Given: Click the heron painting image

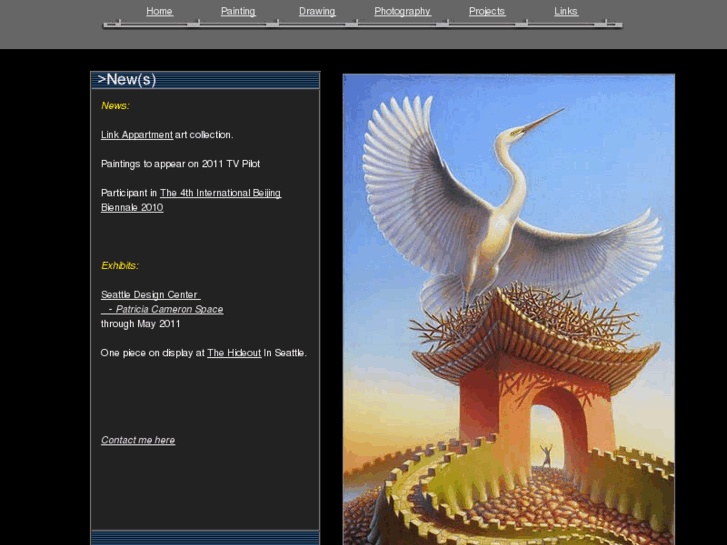Looking at the screenshot, I should tap(509, 309).
